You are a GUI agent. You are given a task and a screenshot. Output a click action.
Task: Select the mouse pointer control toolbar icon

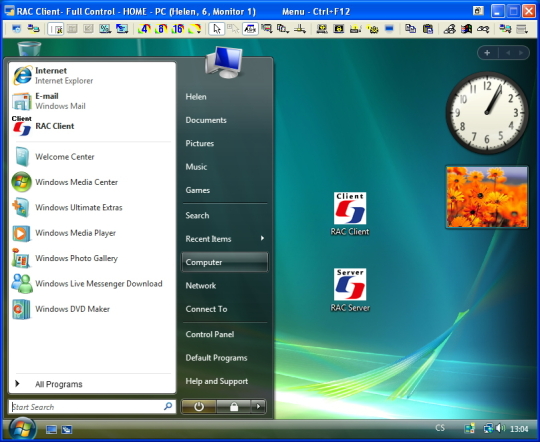(217, 29)
